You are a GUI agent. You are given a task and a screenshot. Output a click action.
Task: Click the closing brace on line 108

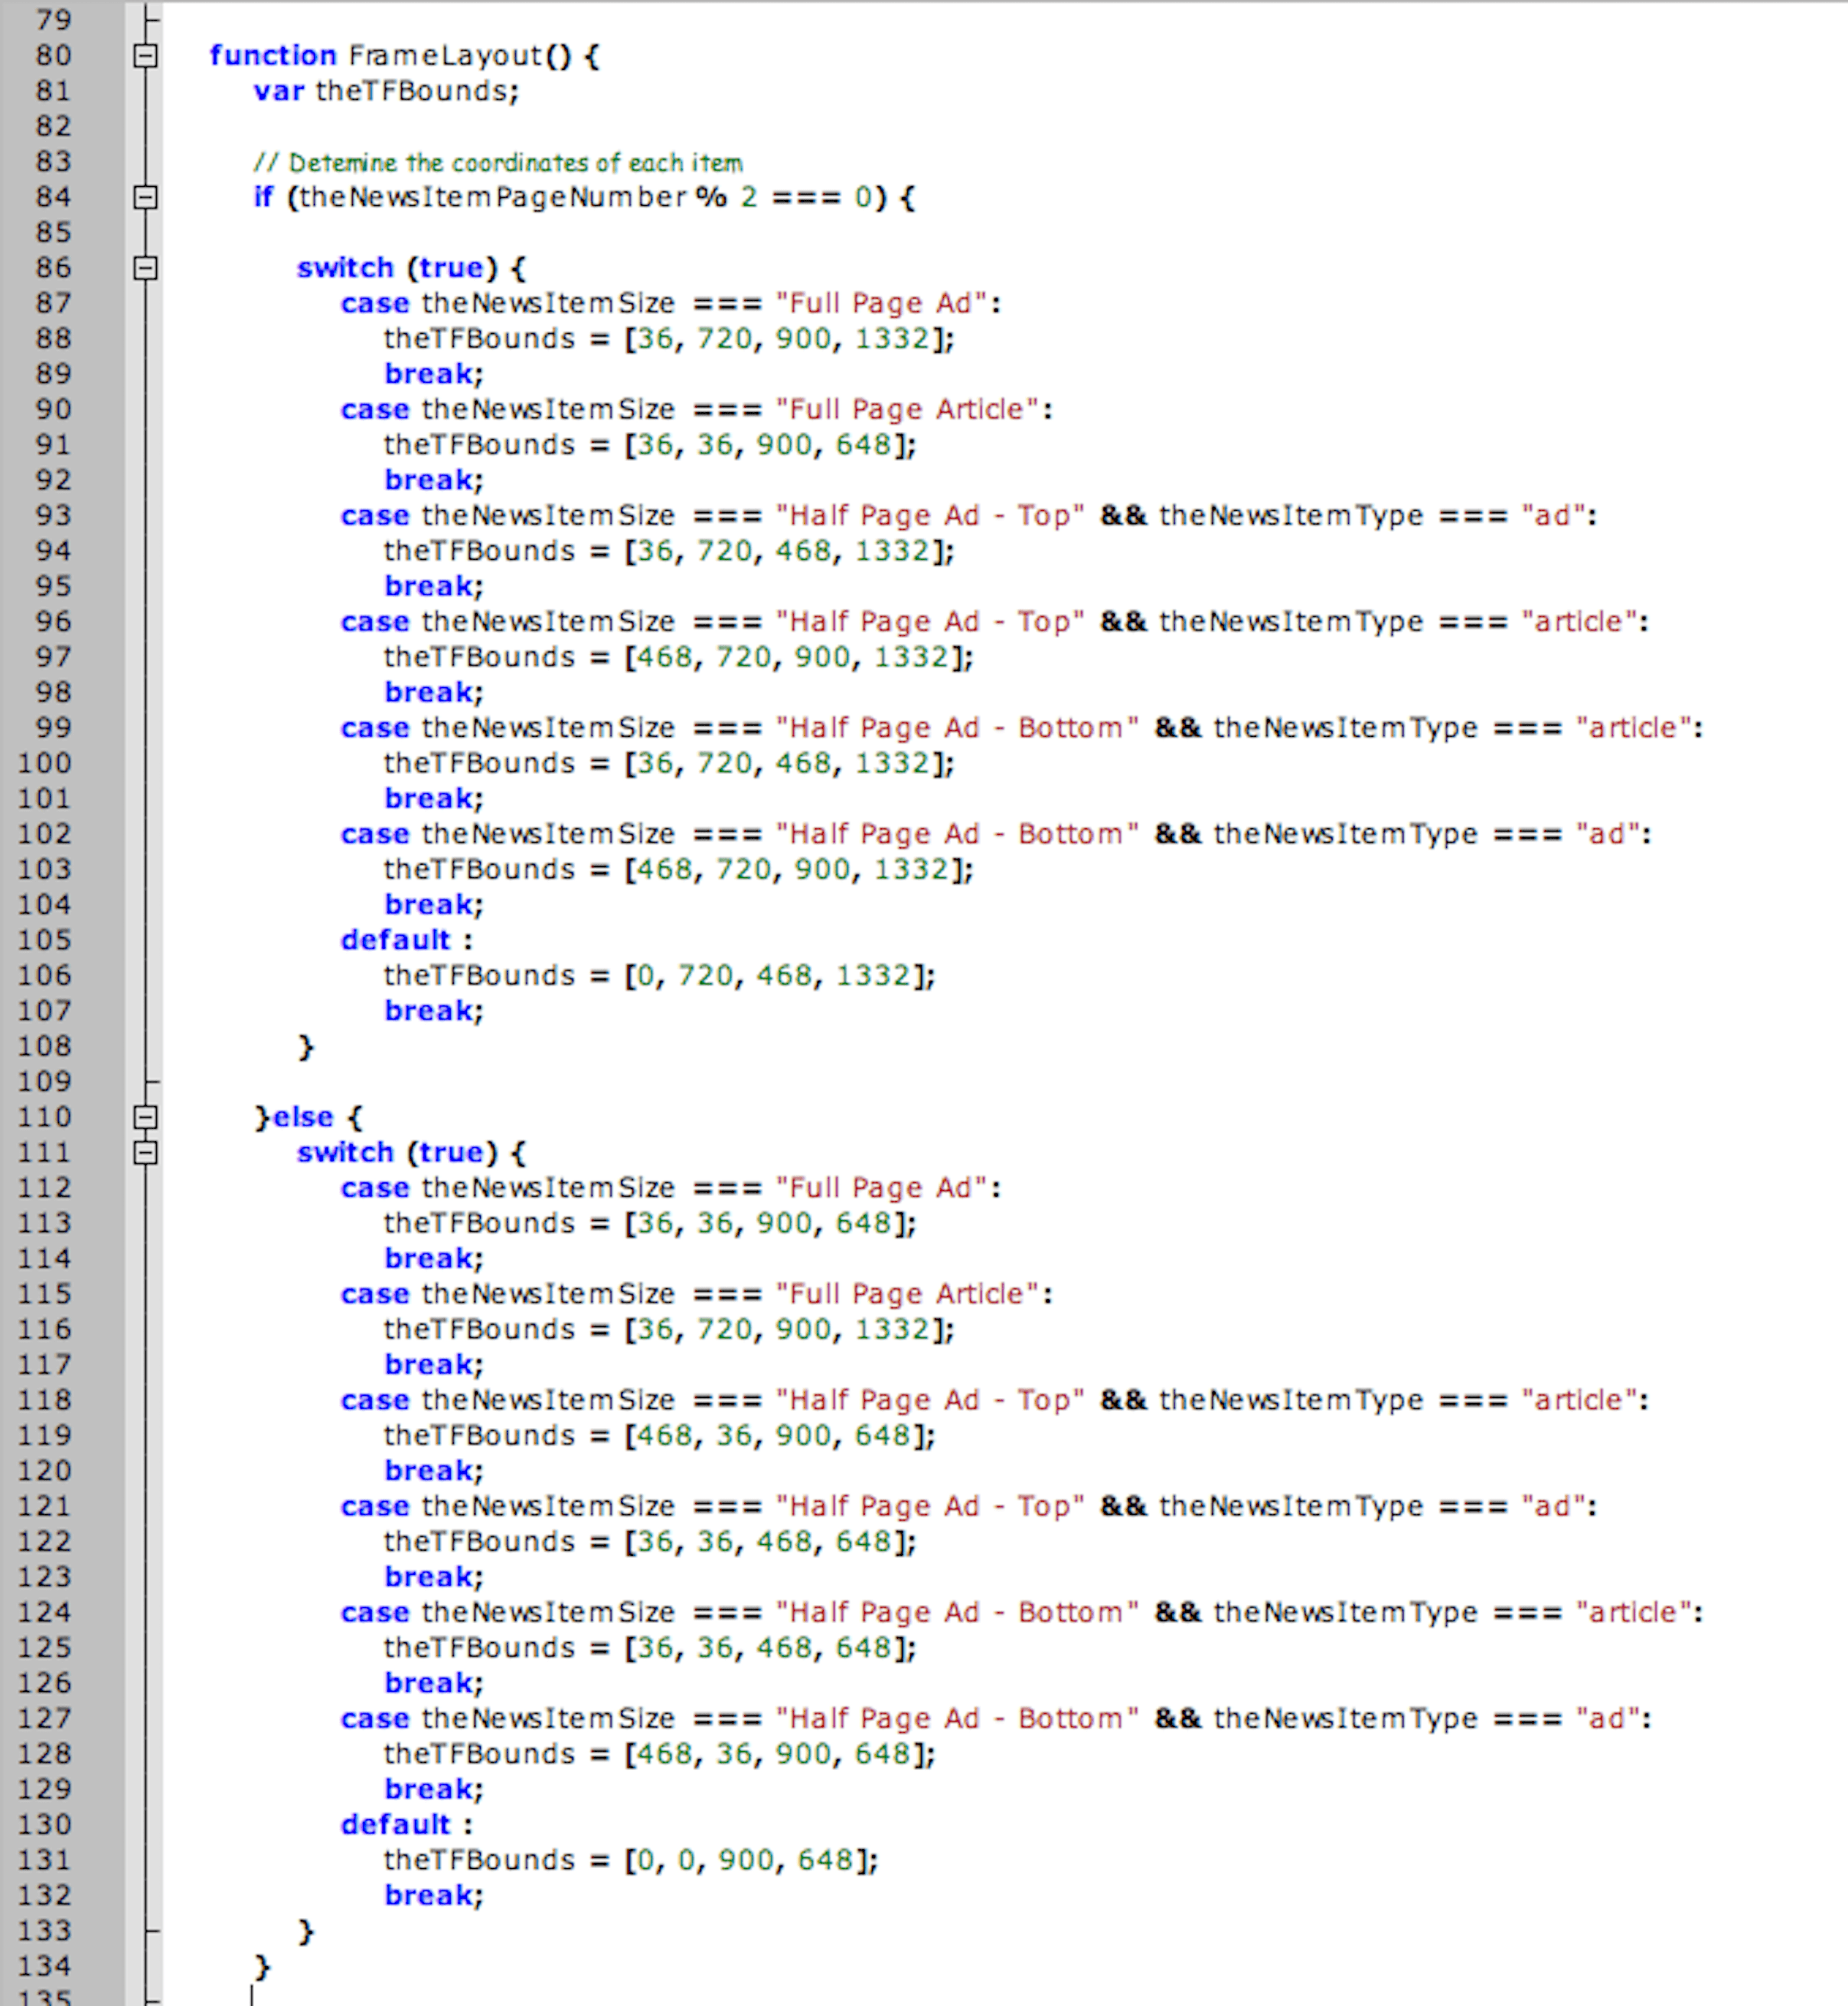[x=306, y=1047]
